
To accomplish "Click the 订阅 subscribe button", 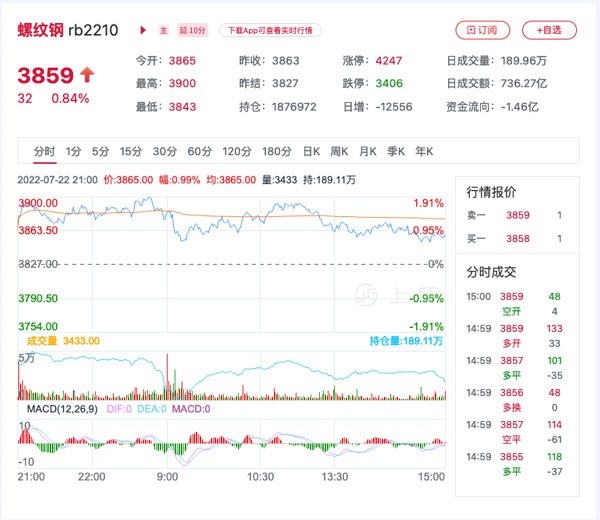I will 483,30.
